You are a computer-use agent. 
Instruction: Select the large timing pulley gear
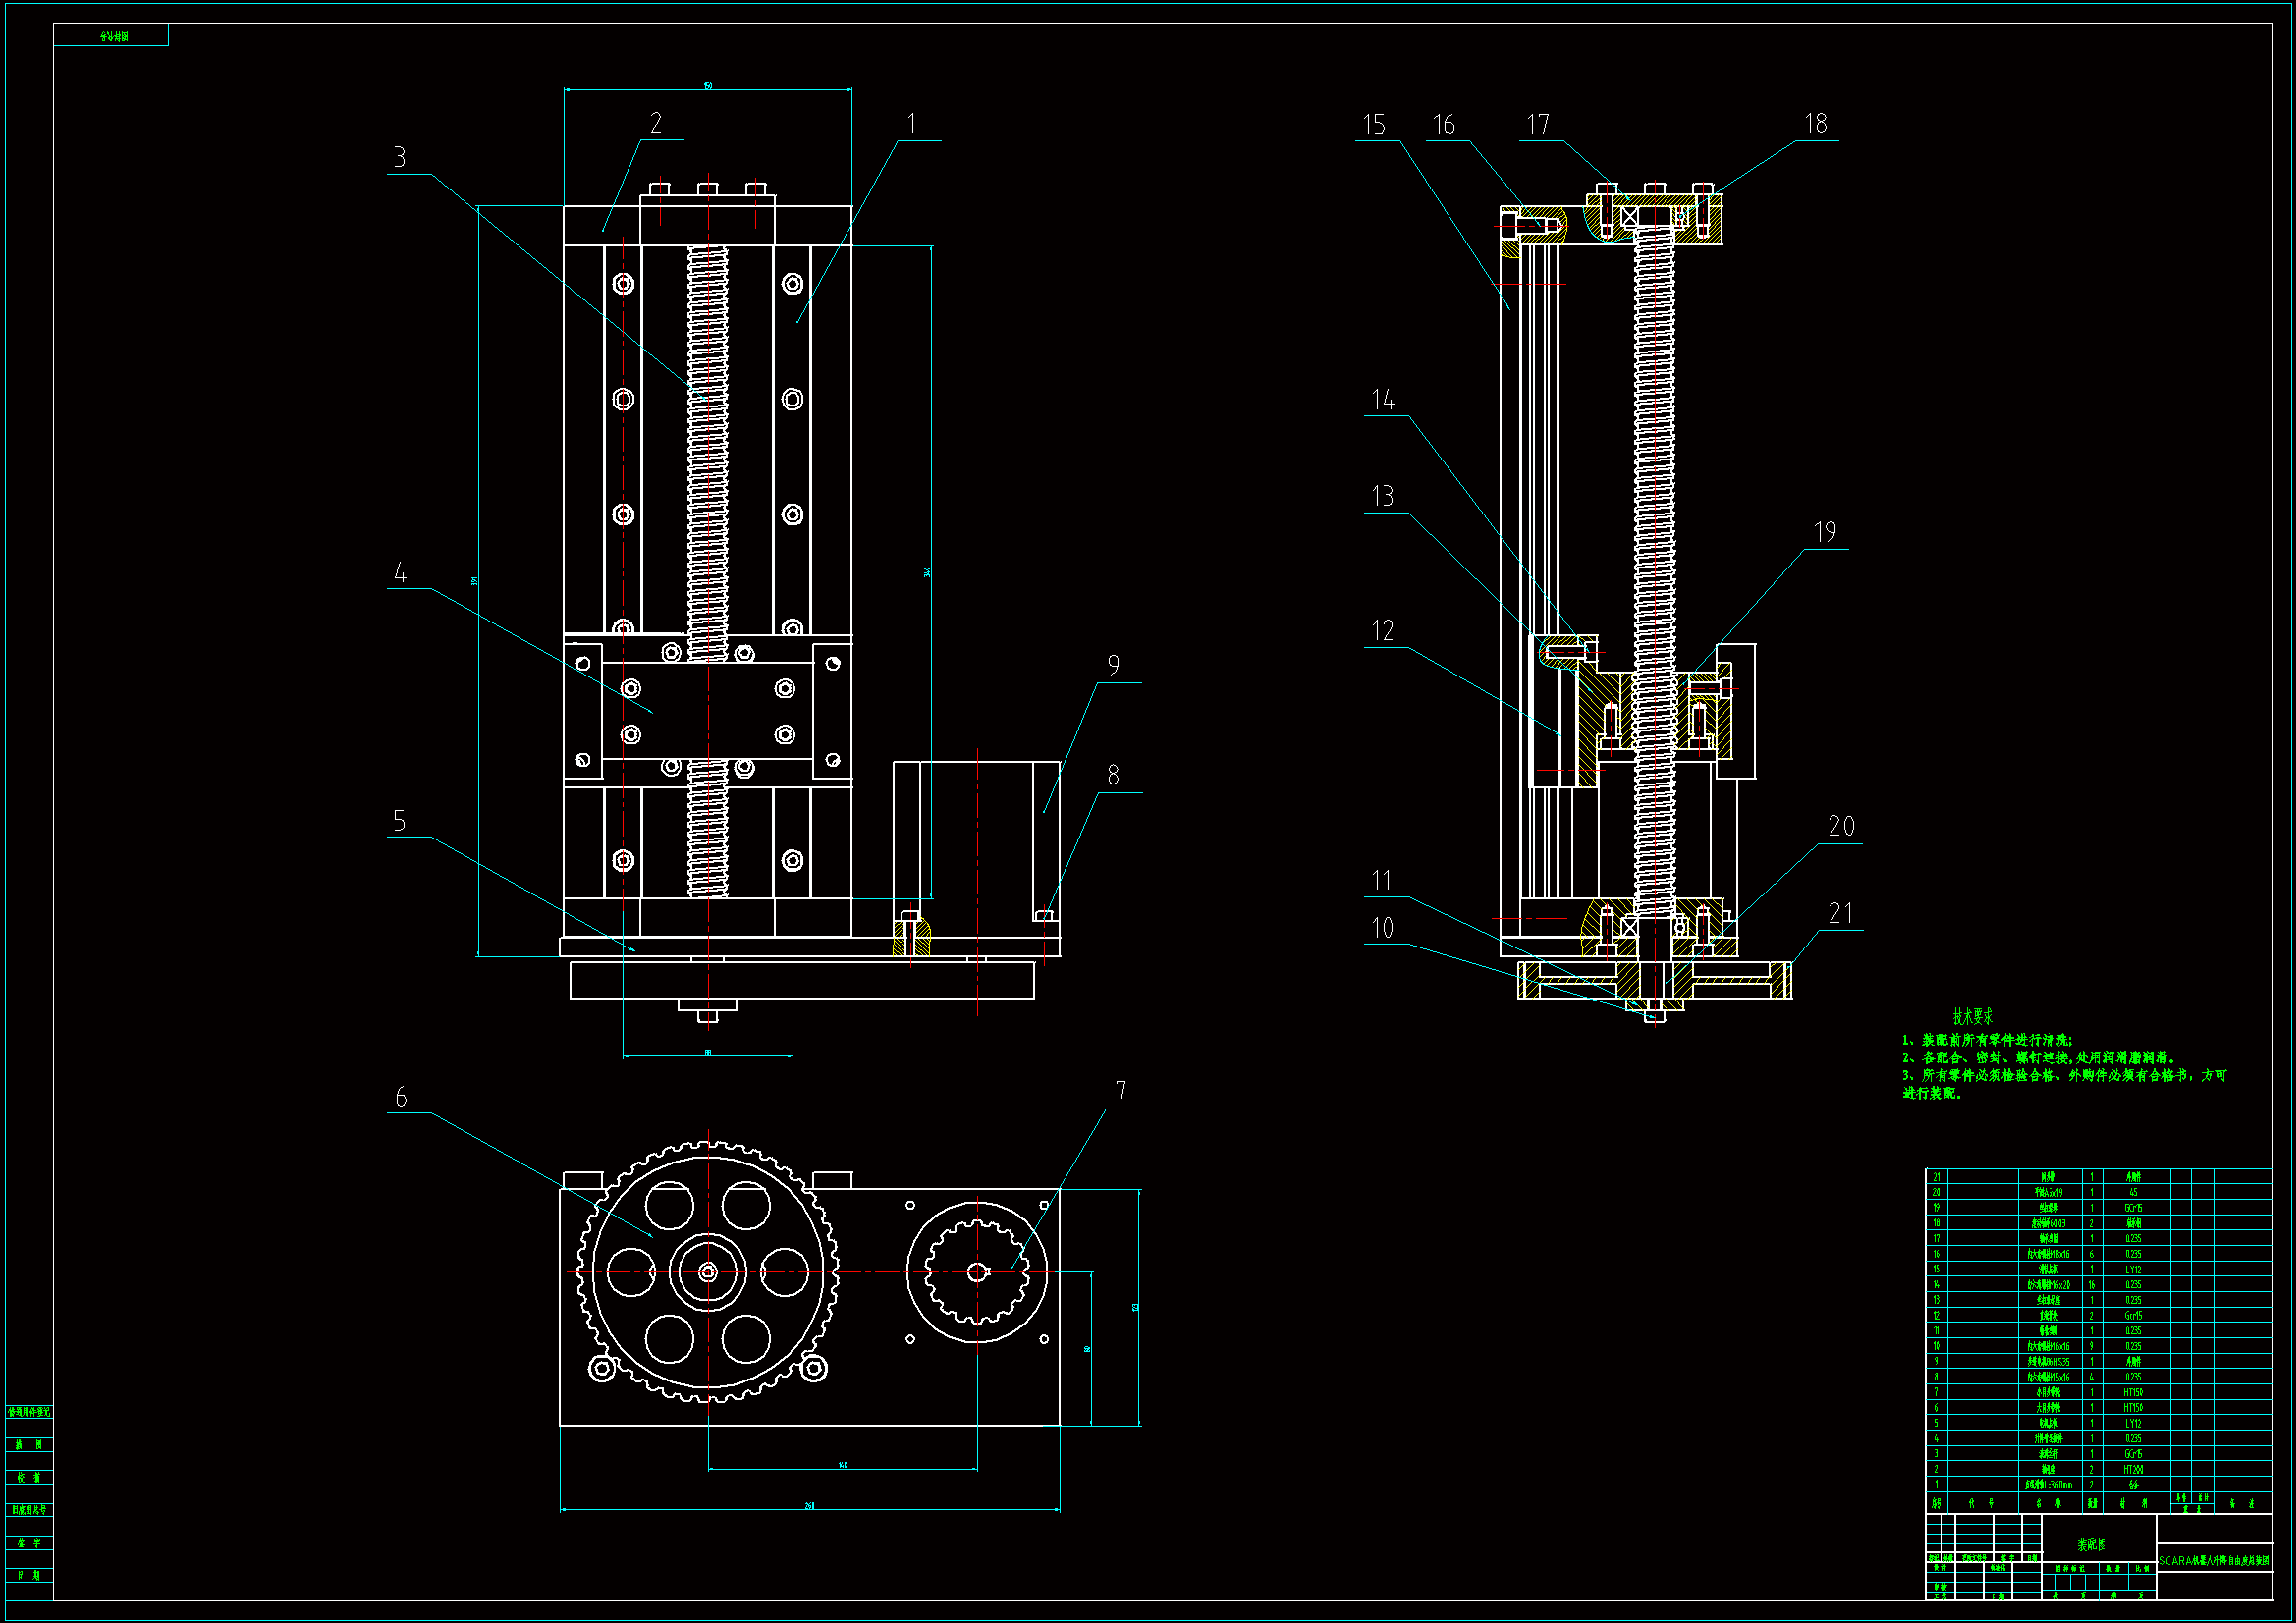coord(707,1272)
